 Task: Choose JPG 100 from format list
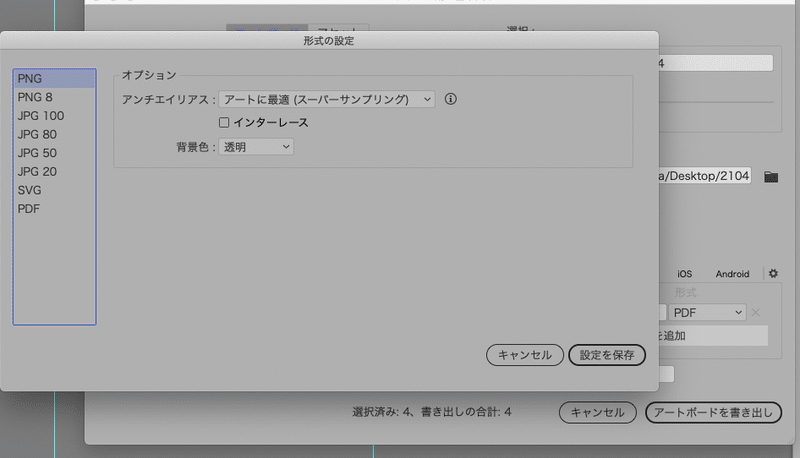click(54, 116)
